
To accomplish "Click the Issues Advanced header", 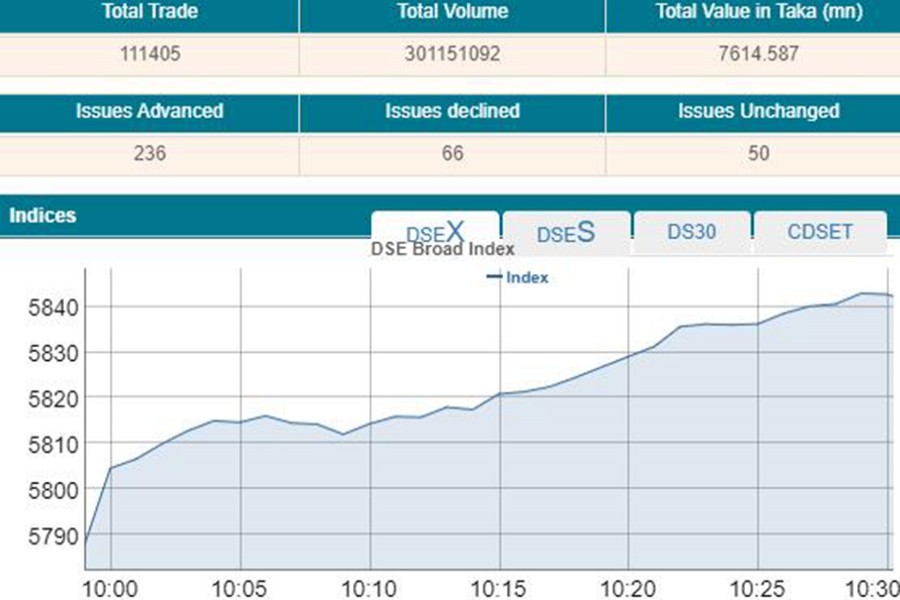I will (x=149, y=111).
